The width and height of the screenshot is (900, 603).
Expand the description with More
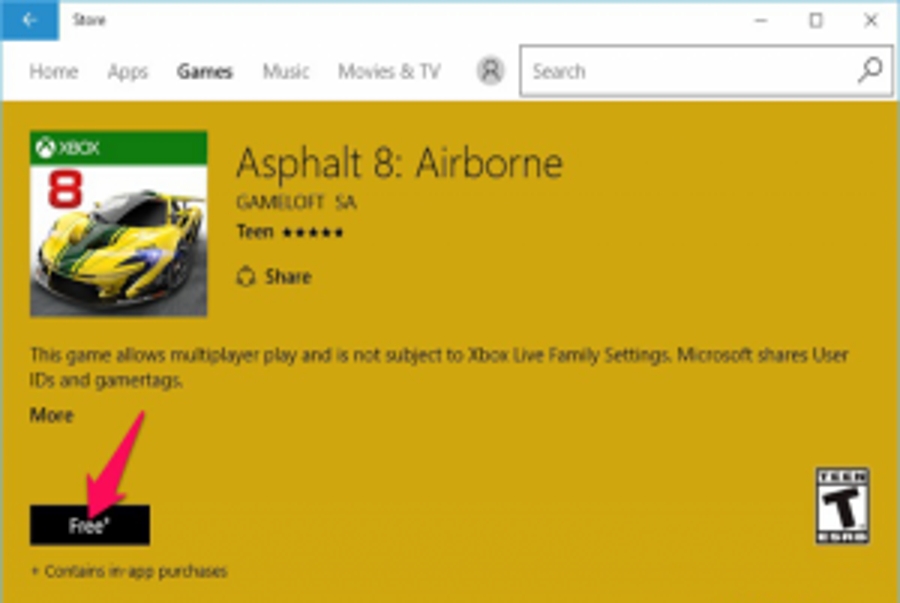pyautogui.click(x=51, y=415)
